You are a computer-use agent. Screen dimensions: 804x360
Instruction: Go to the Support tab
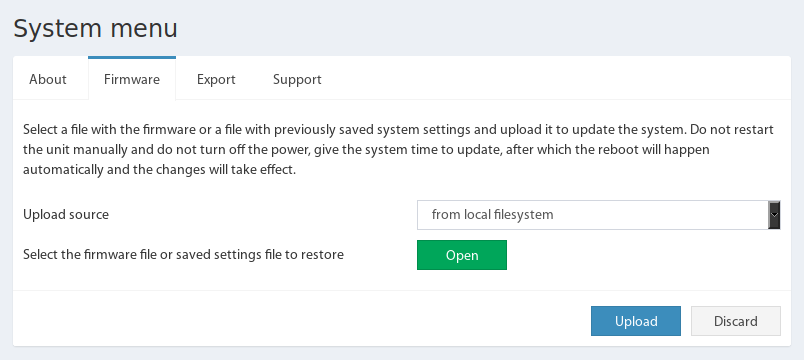click(297, 79)
